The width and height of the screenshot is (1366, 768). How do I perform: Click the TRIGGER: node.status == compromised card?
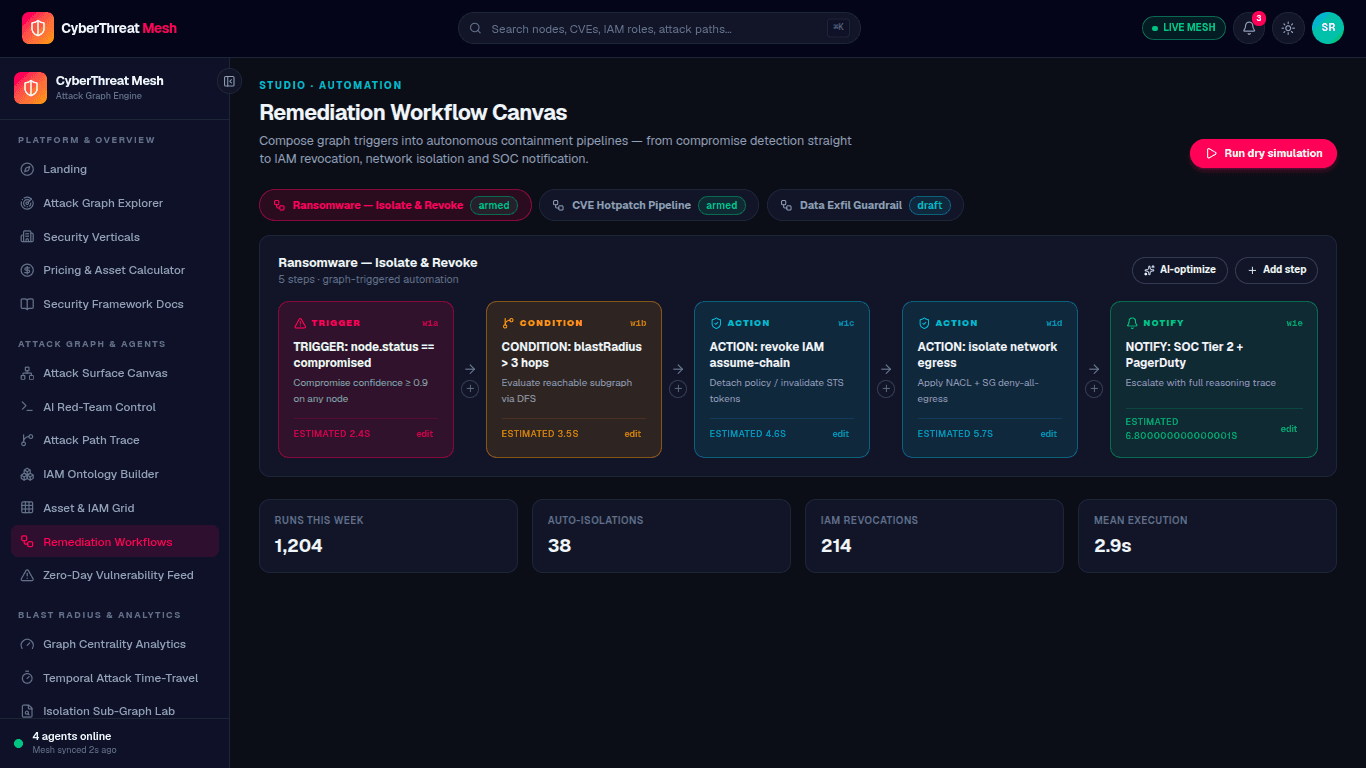click(x=366, y=380)
